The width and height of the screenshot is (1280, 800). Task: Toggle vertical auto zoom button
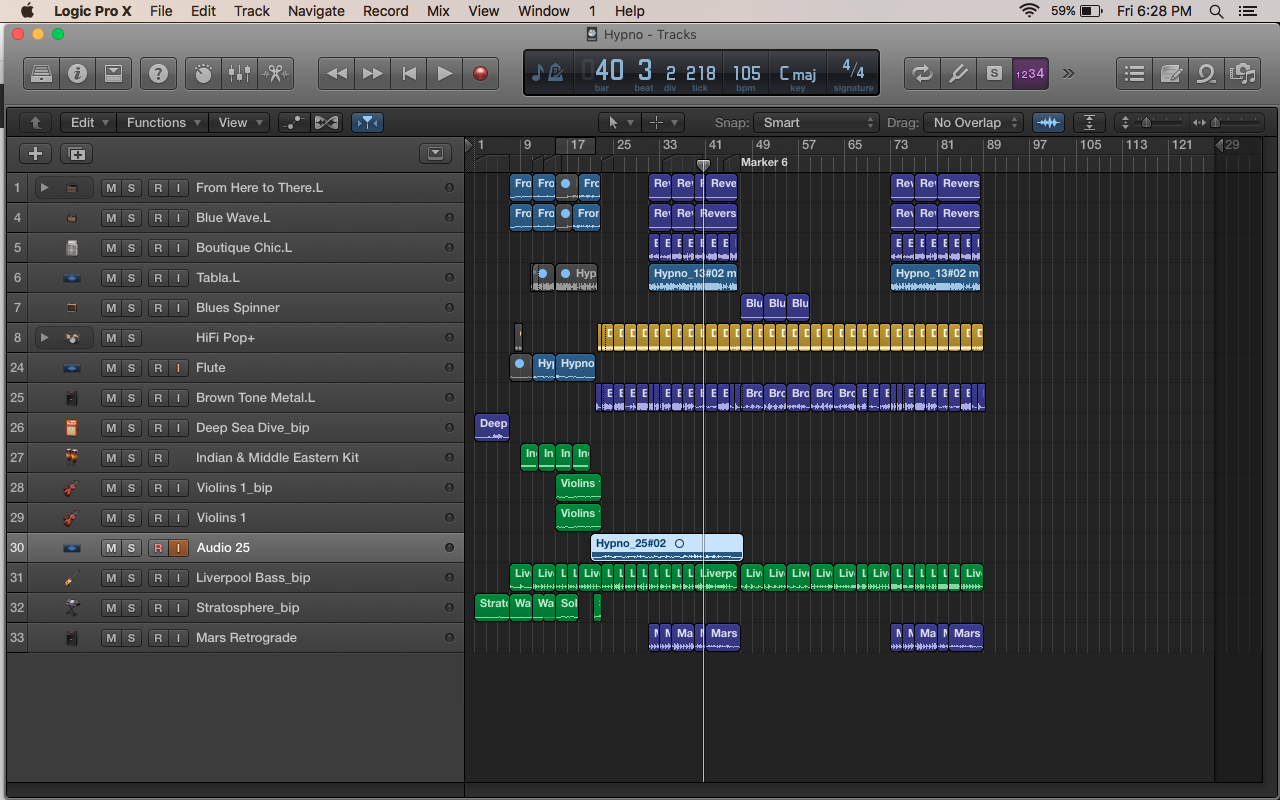(x=1089, y=123)
